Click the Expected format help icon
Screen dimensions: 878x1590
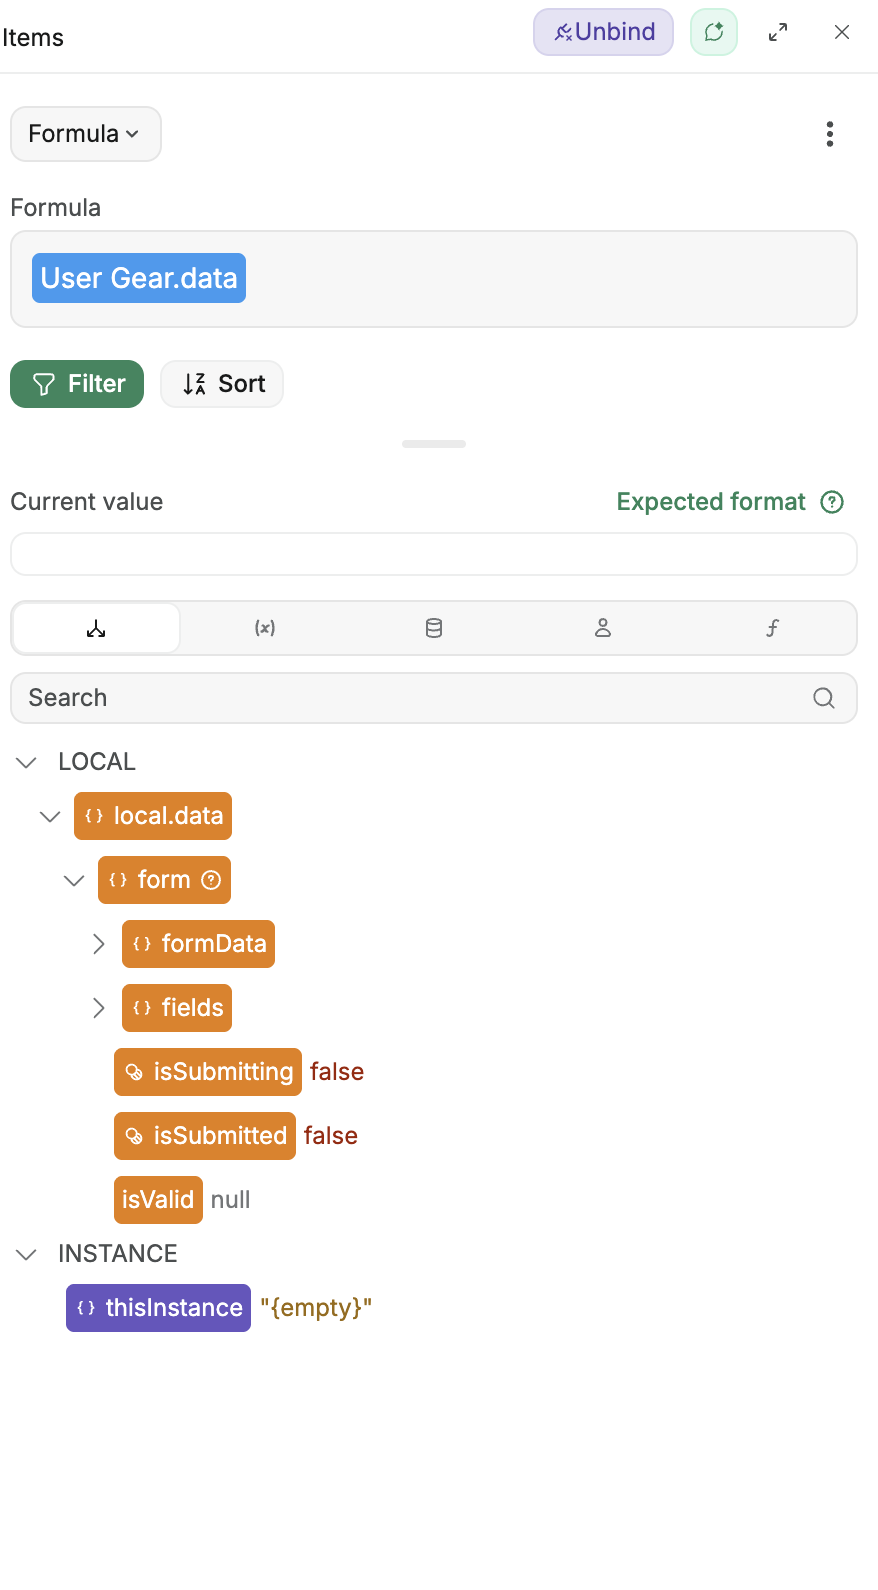[x=832, y=502]
